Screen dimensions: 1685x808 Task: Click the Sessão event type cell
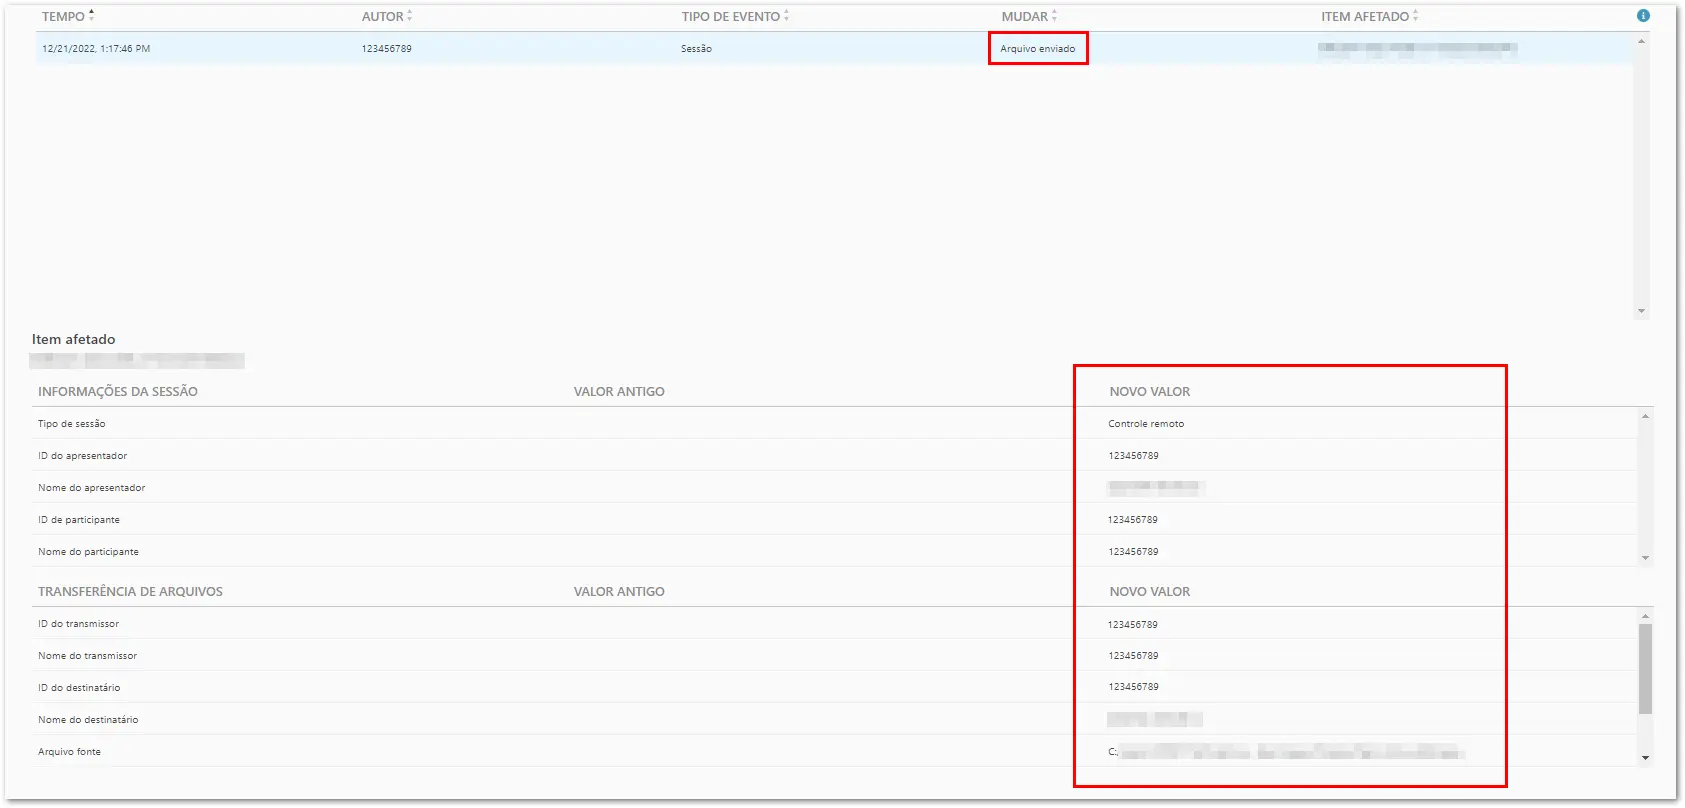pyautogui.click(x=696, y=48)
